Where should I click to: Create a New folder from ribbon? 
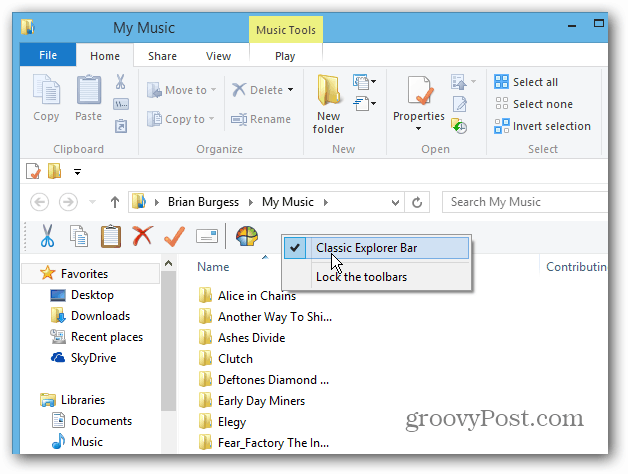point(328,104)
